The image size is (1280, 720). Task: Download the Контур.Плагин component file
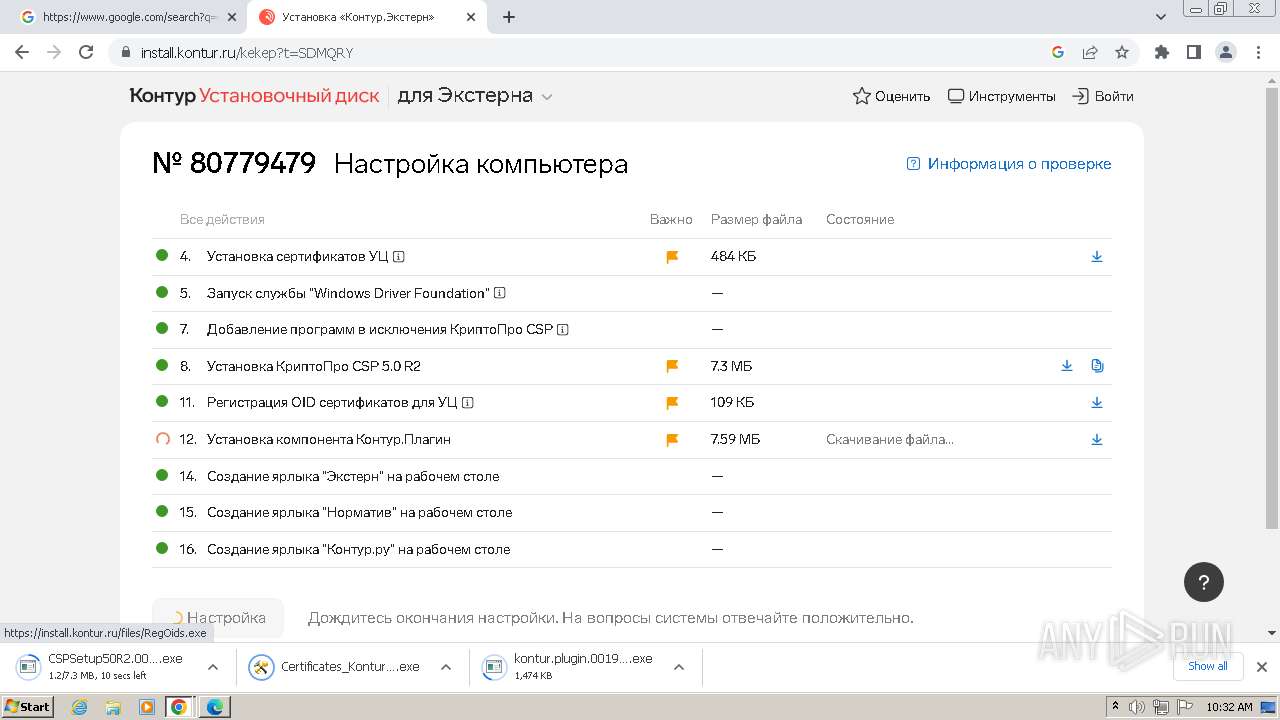click(1097, 439)
